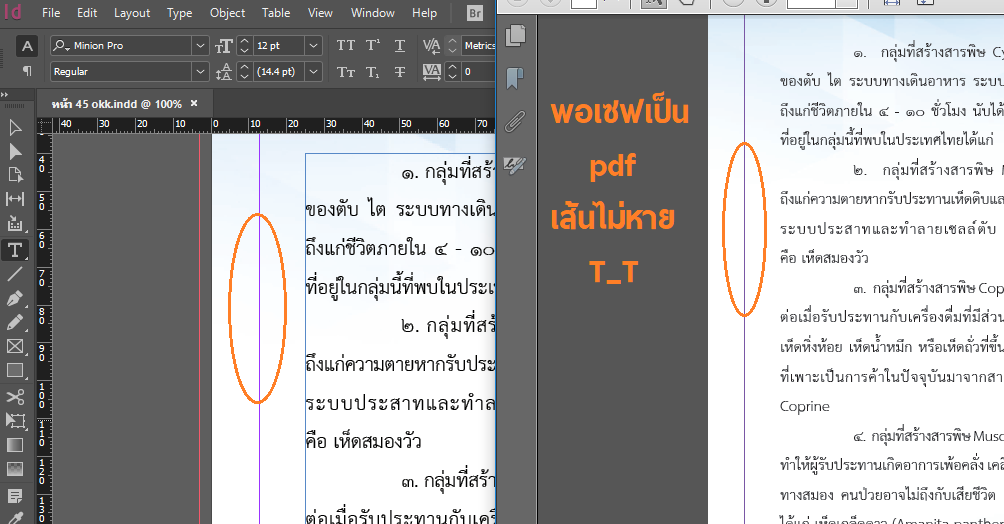Select the Line tool

point(15,275)
